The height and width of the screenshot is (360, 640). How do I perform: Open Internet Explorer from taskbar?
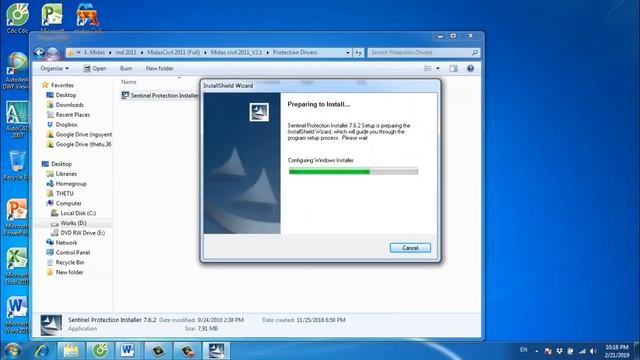[42, 351]
